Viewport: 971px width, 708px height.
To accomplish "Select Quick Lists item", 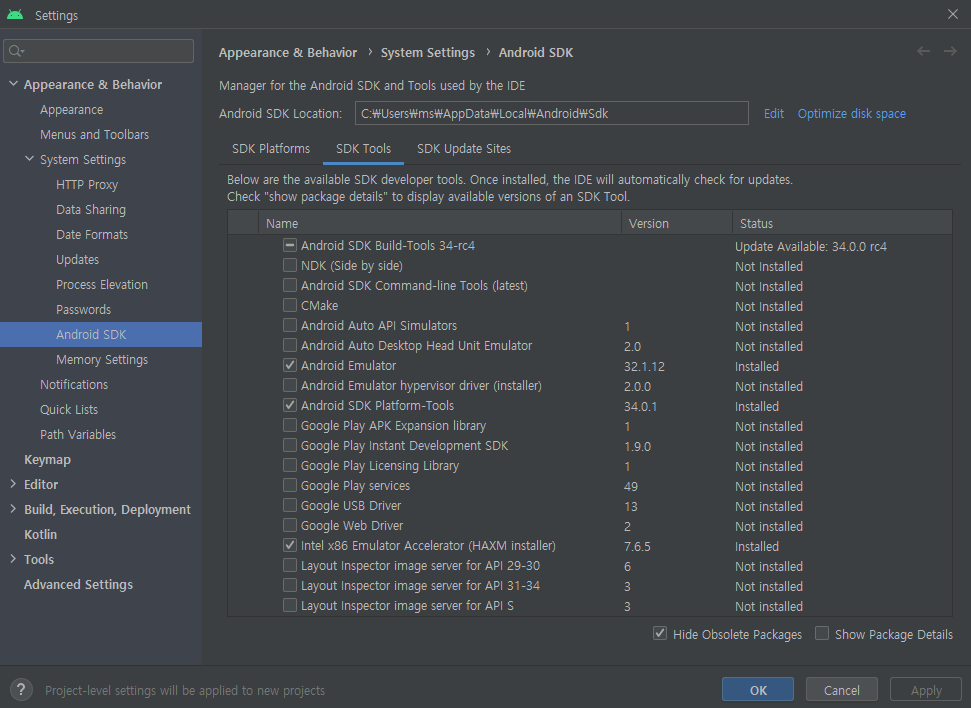I will pyautogui.click(x=69, y=409).
